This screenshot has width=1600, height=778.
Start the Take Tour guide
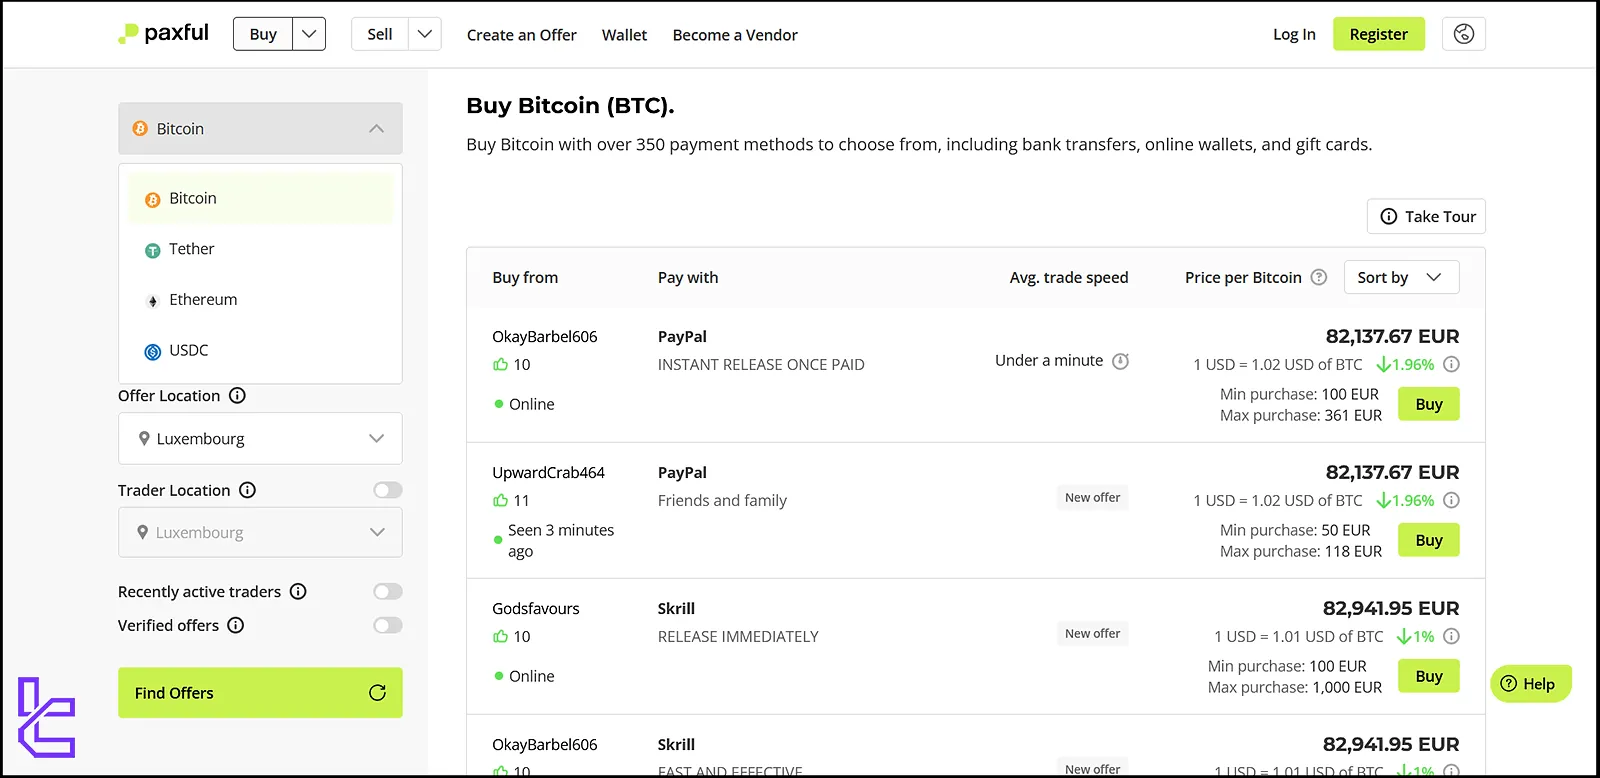(x=1426, y=216)
